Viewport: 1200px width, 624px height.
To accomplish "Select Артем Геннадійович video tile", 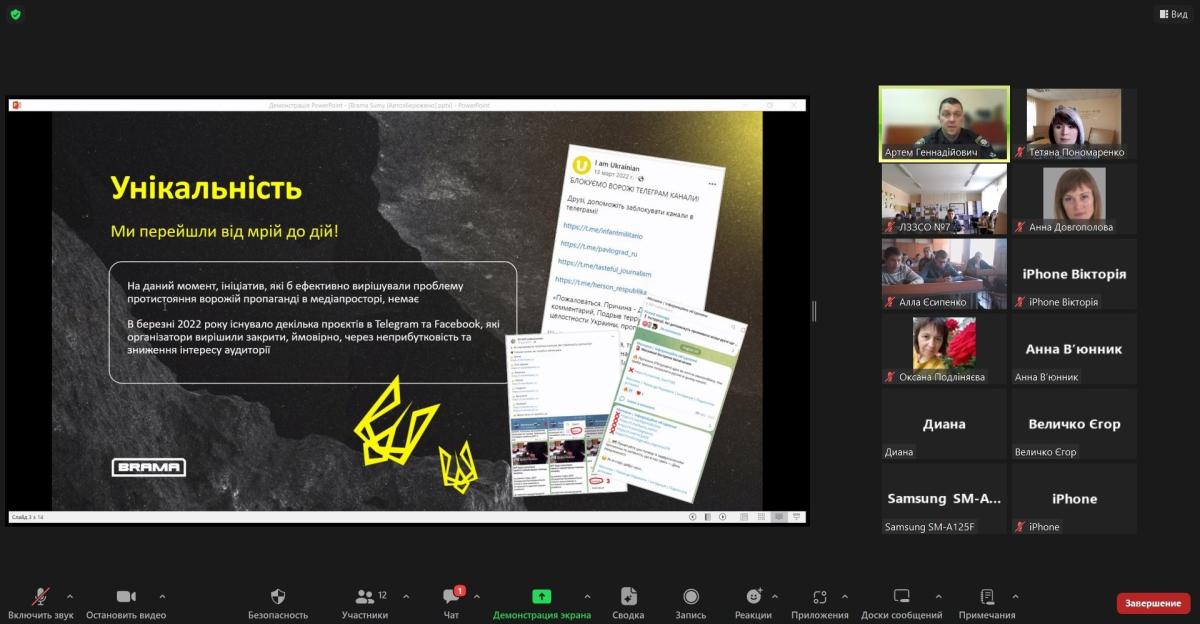I will (x=944, y=123).
